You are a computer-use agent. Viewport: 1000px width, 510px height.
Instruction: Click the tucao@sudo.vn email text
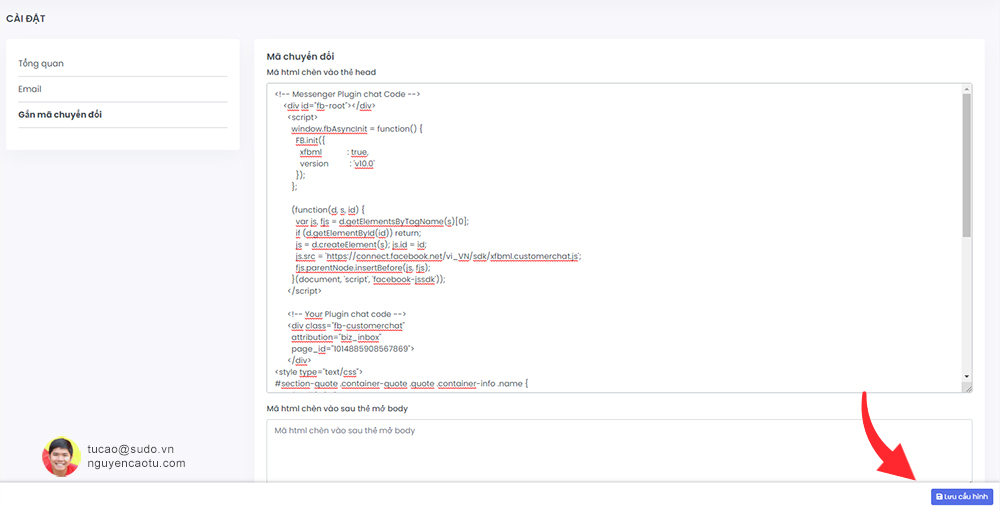130,450
